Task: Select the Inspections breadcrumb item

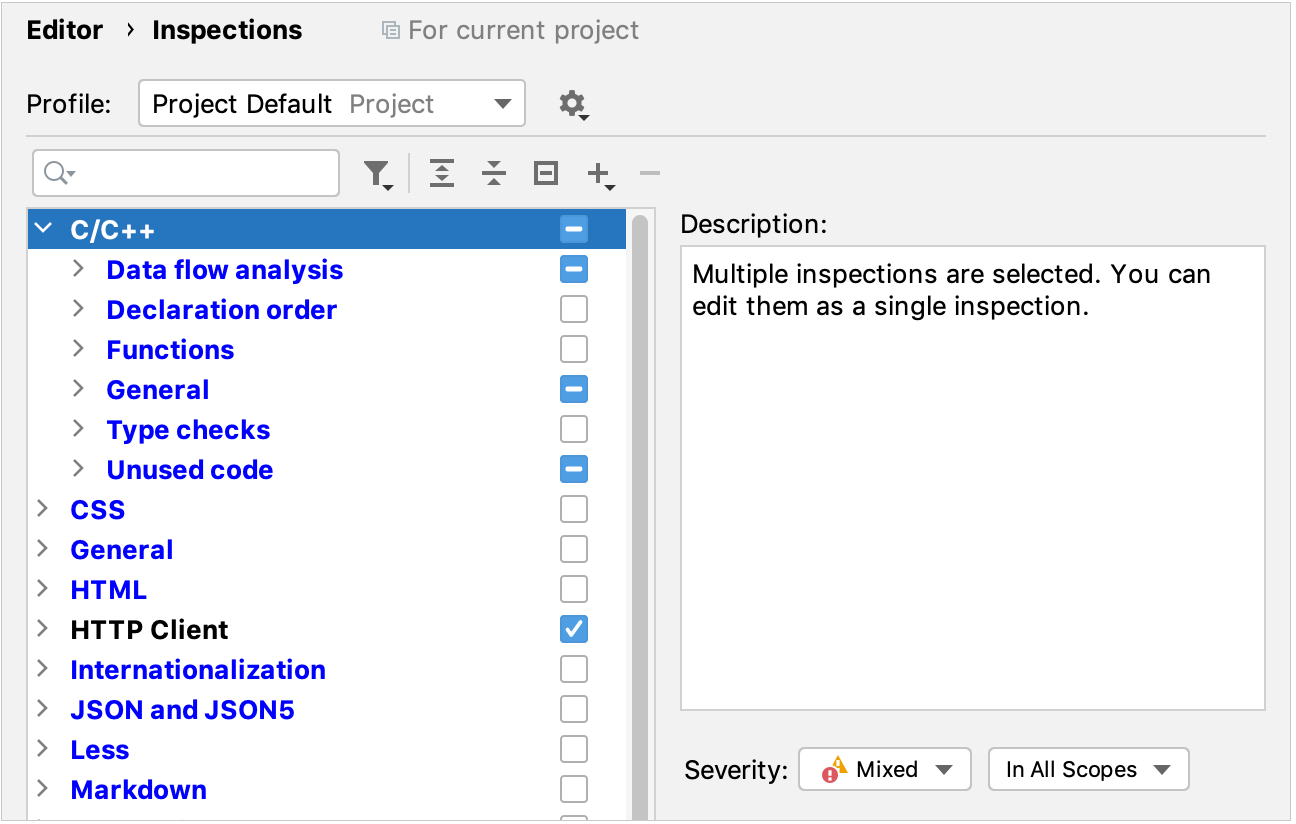Action: [x=226, y=30]
